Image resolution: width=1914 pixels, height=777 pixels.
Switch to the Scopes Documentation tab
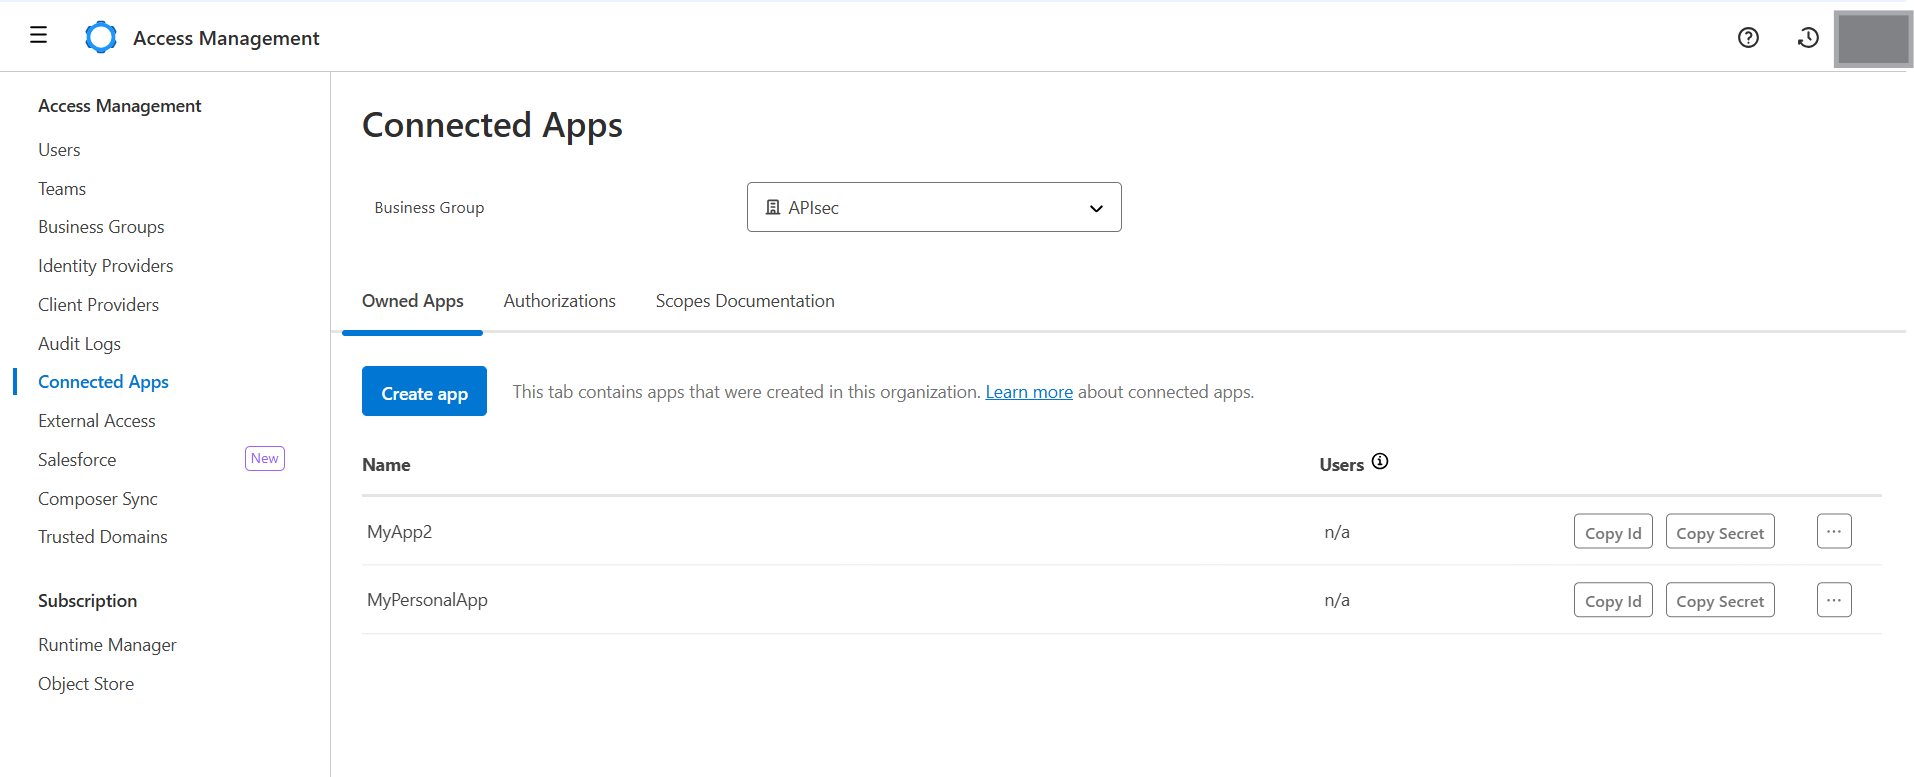pyautogui.click(x=745, y=301)
